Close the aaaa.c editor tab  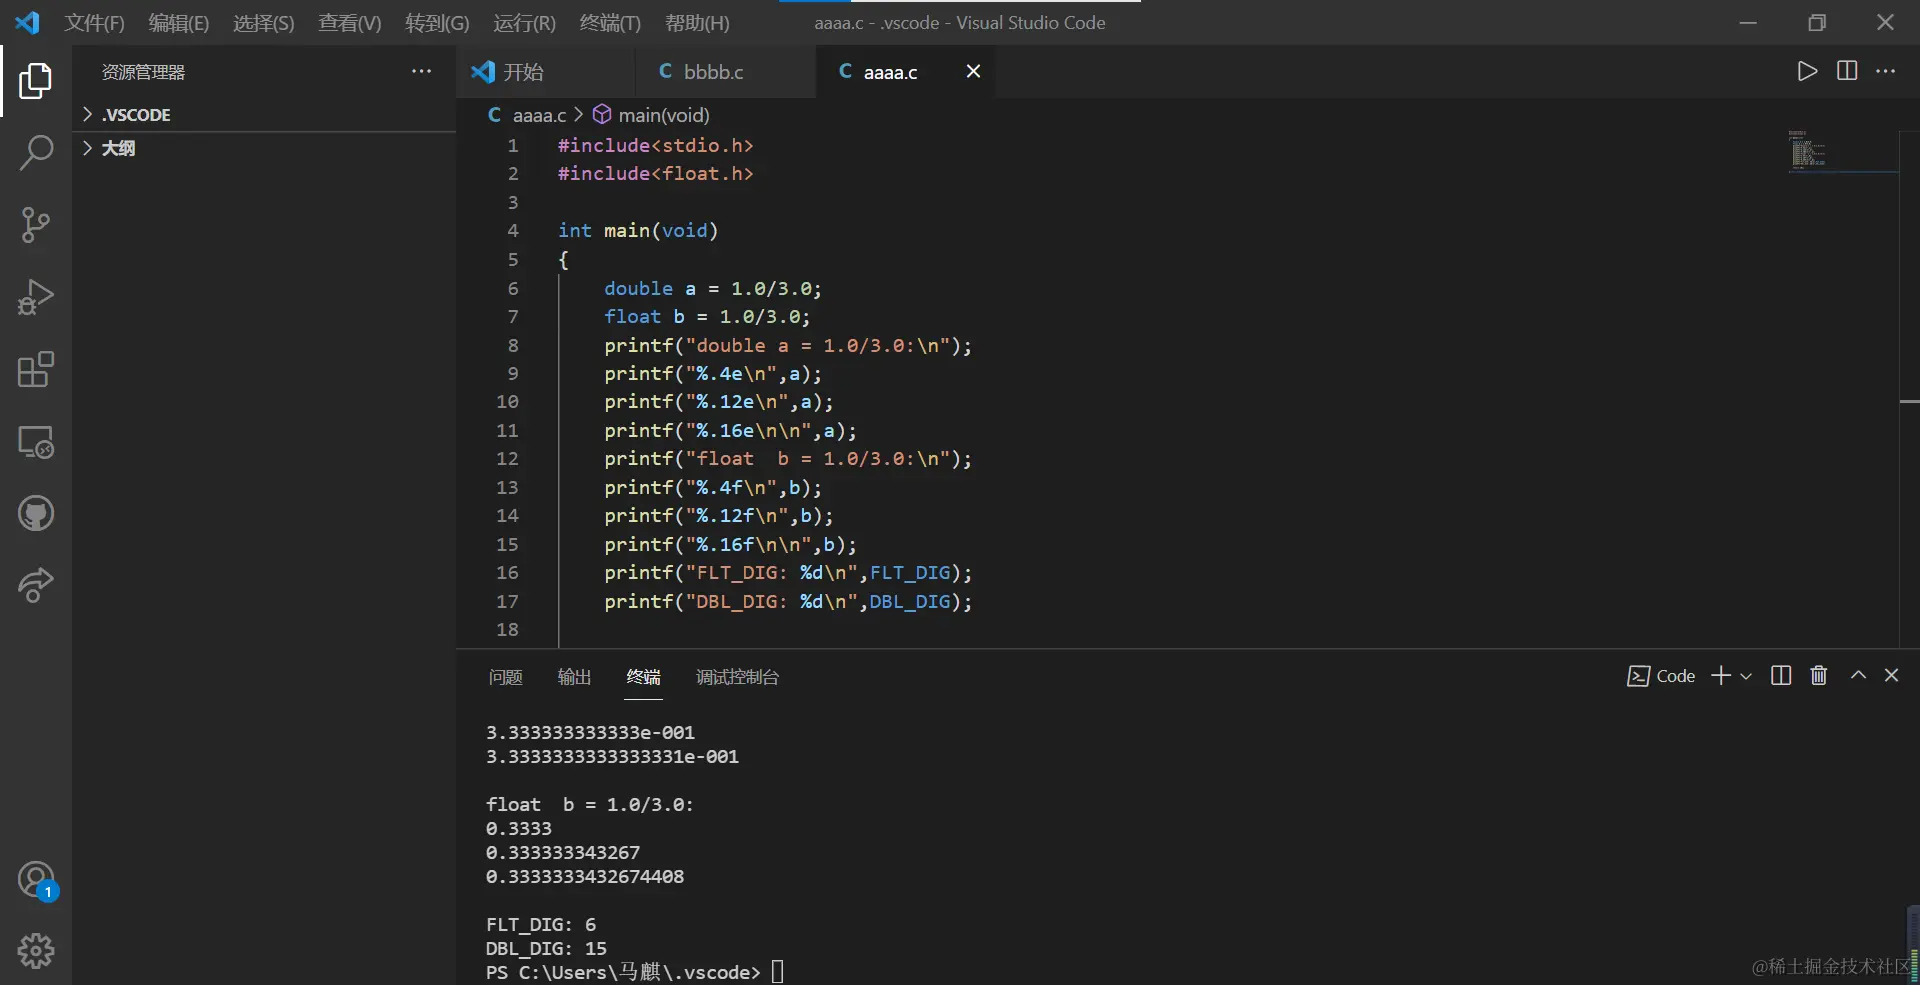[x=973, y=71]
